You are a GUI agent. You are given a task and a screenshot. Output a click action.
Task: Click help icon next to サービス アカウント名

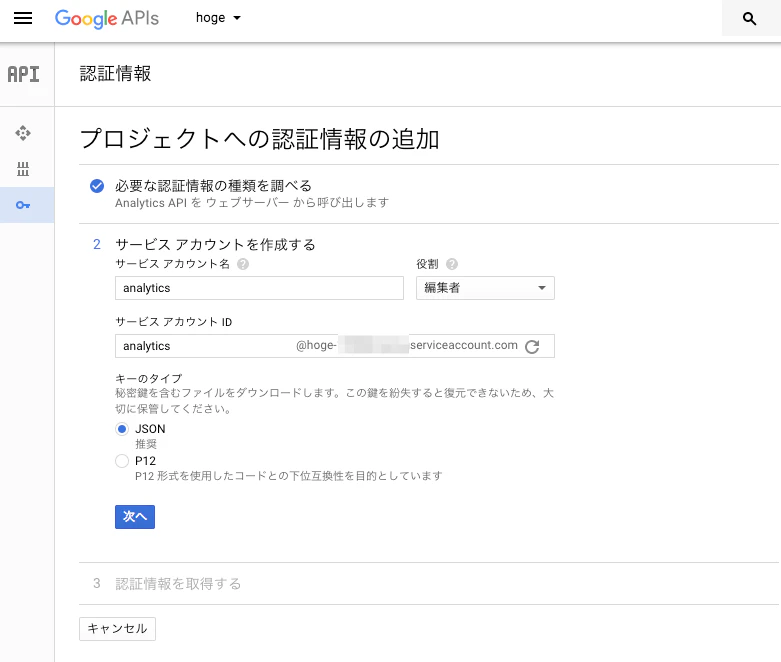(243, 264)
